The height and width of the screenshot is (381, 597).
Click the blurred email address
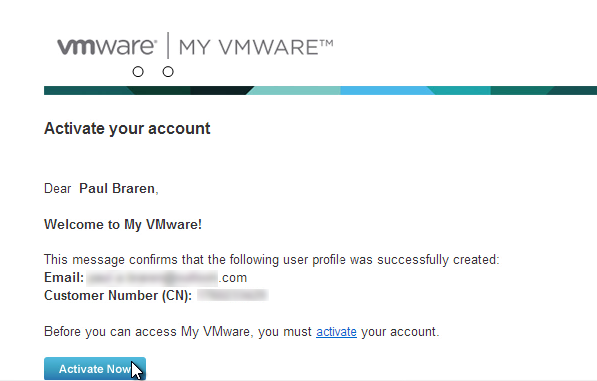(x=152, y=278)
